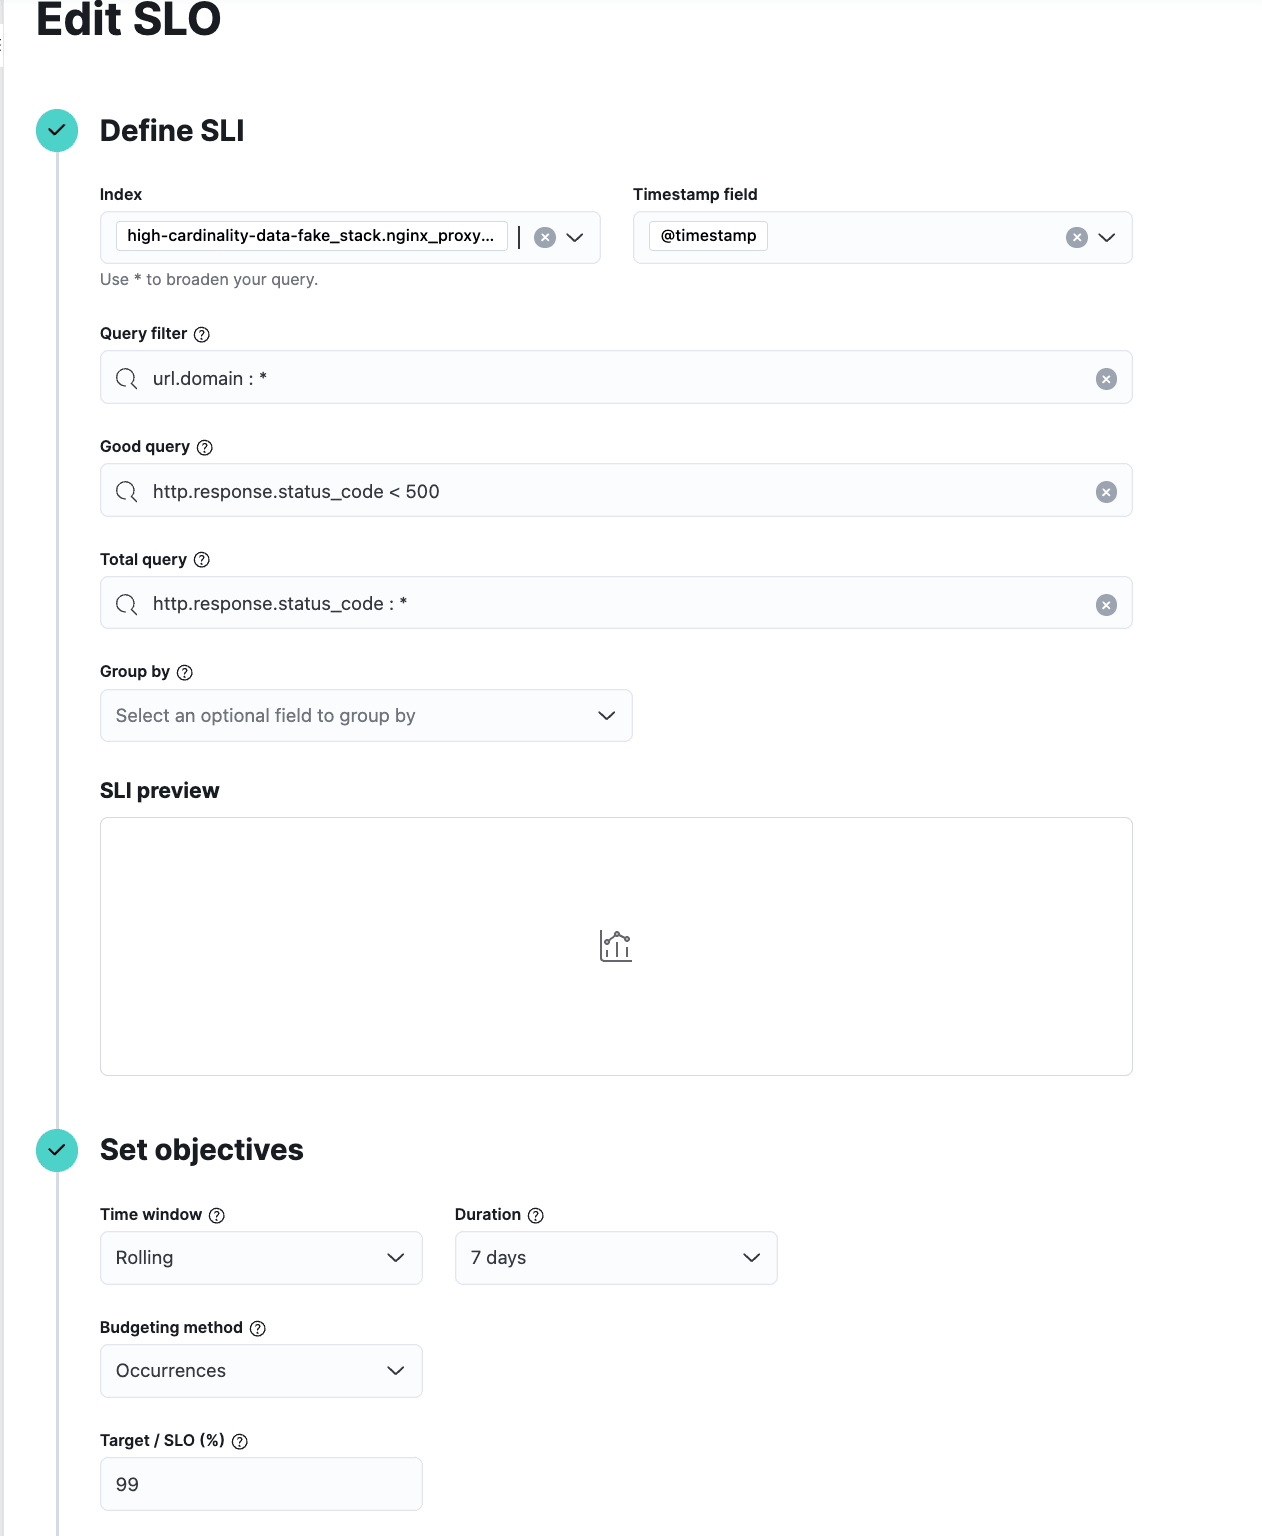Image resolution: width=1262 pixels, height=1536 pixels.
Task: Show help for Total query
Action: point(202,560)
